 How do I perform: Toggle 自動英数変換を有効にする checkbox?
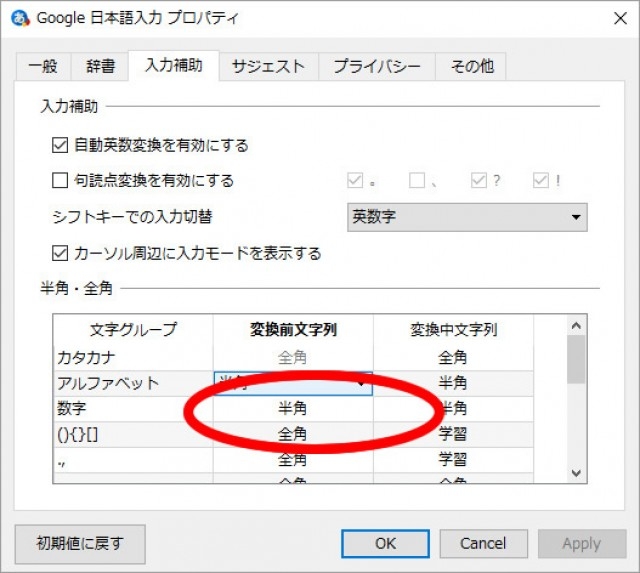59,146
